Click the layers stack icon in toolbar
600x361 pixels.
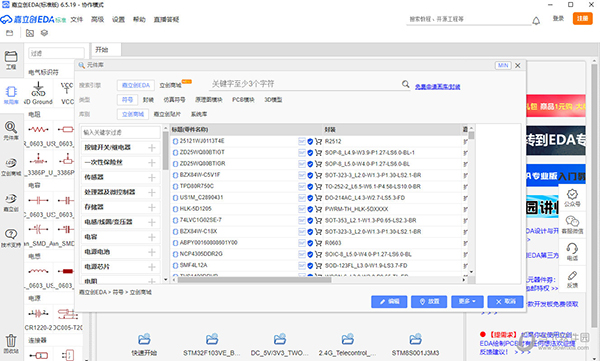44,33
